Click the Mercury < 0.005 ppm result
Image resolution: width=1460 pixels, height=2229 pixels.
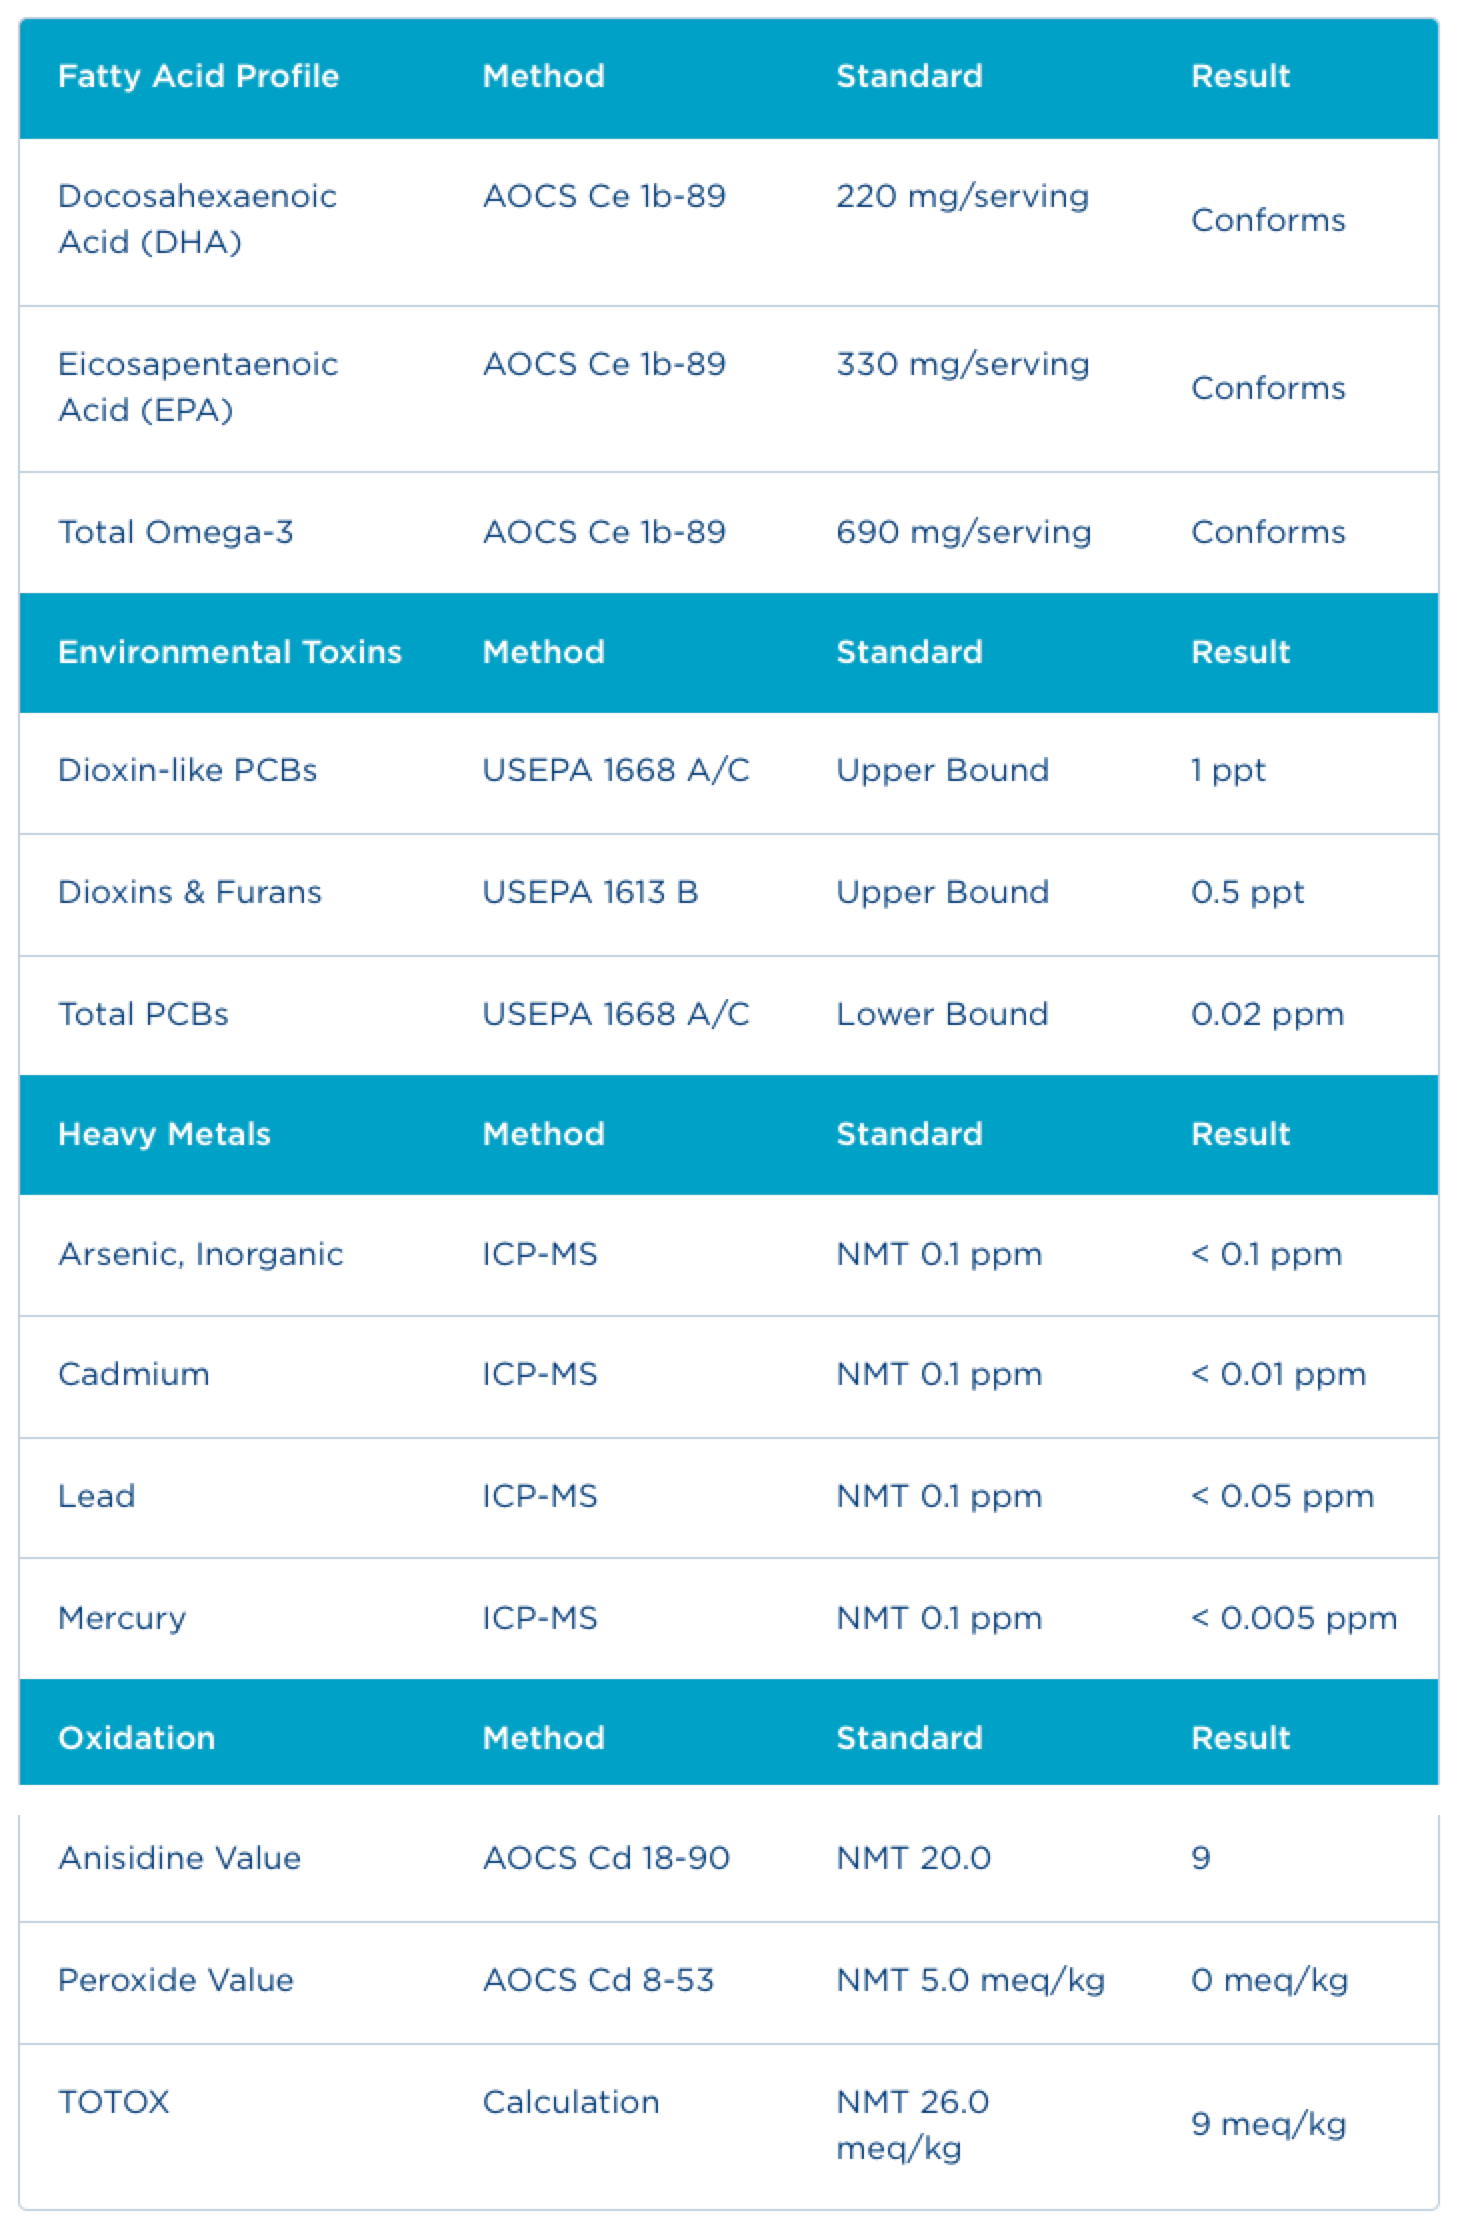pos(1294,1619)
